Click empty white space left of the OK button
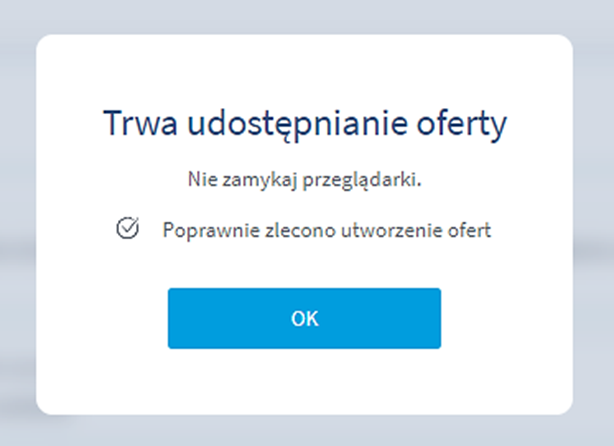 click(x=100, y=318)
